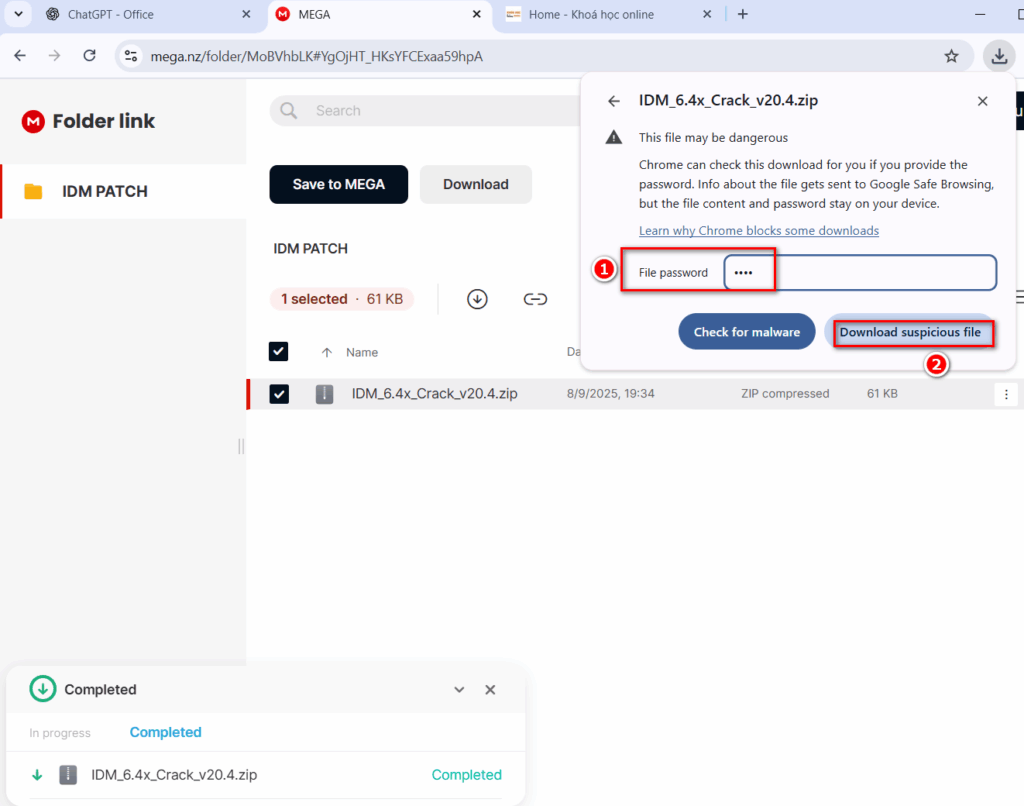
Task: Click the get link icon in selection bar
Action: click(x=535, y=299)
